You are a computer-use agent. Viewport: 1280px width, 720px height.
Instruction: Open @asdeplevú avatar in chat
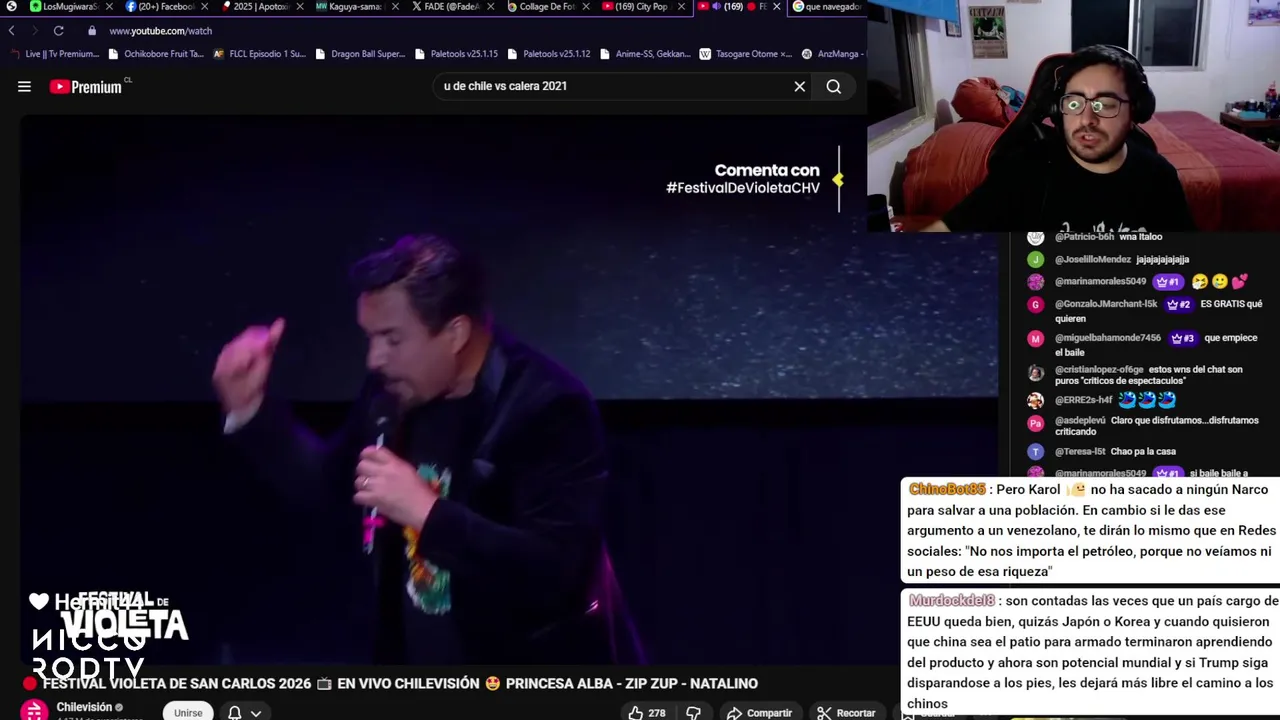tap(1036, 423)
